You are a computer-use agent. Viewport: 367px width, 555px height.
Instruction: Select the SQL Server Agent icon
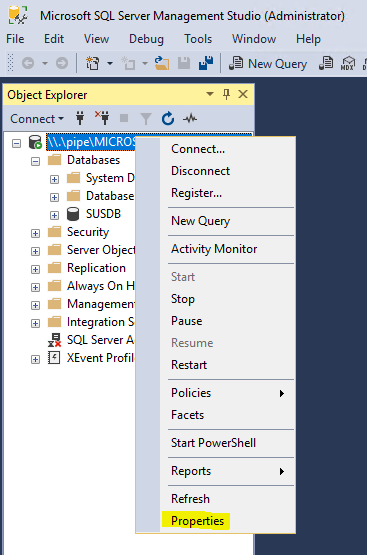[55, 340]
